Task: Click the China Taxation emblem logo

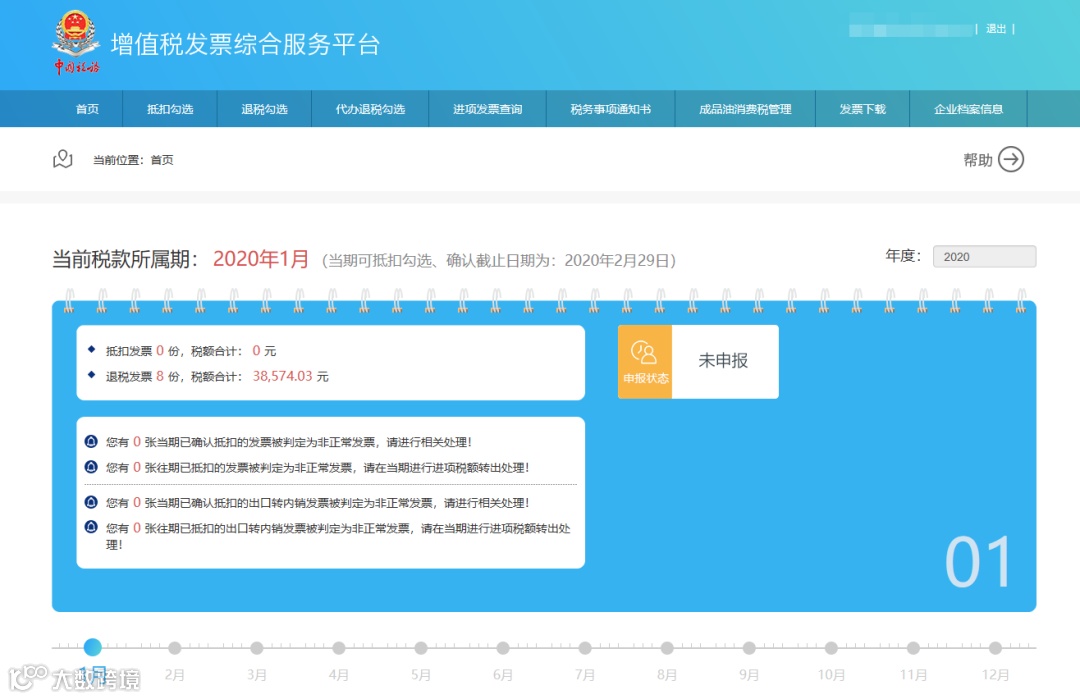Action: click(76, 41)
